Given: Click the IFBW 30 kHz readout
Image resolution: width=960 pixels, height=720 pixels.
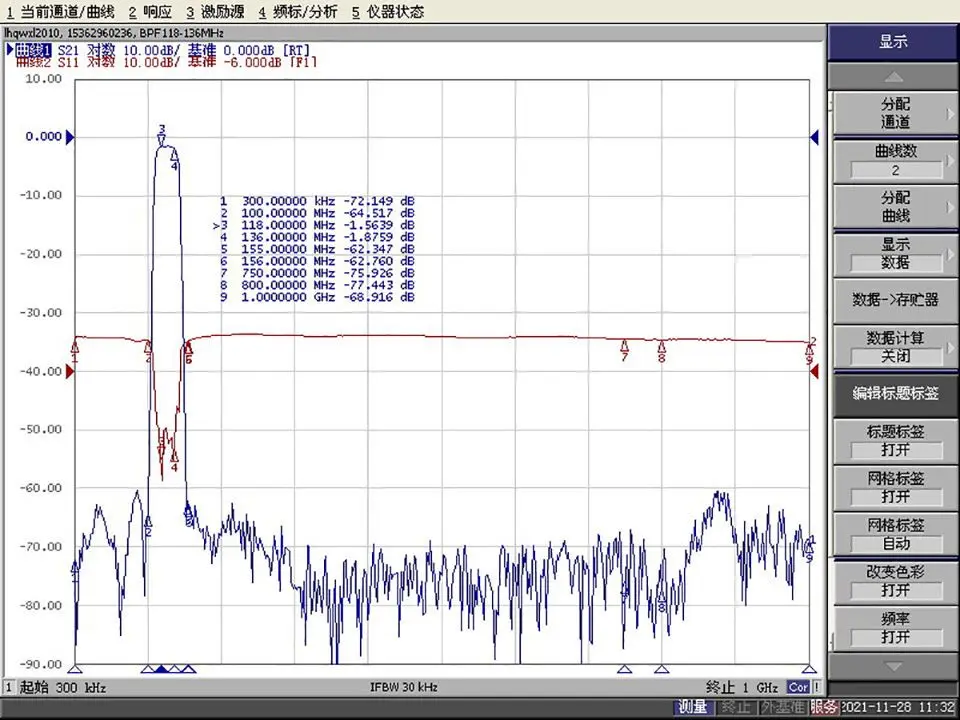Looking at the screenshot, I should coord(403,687).
